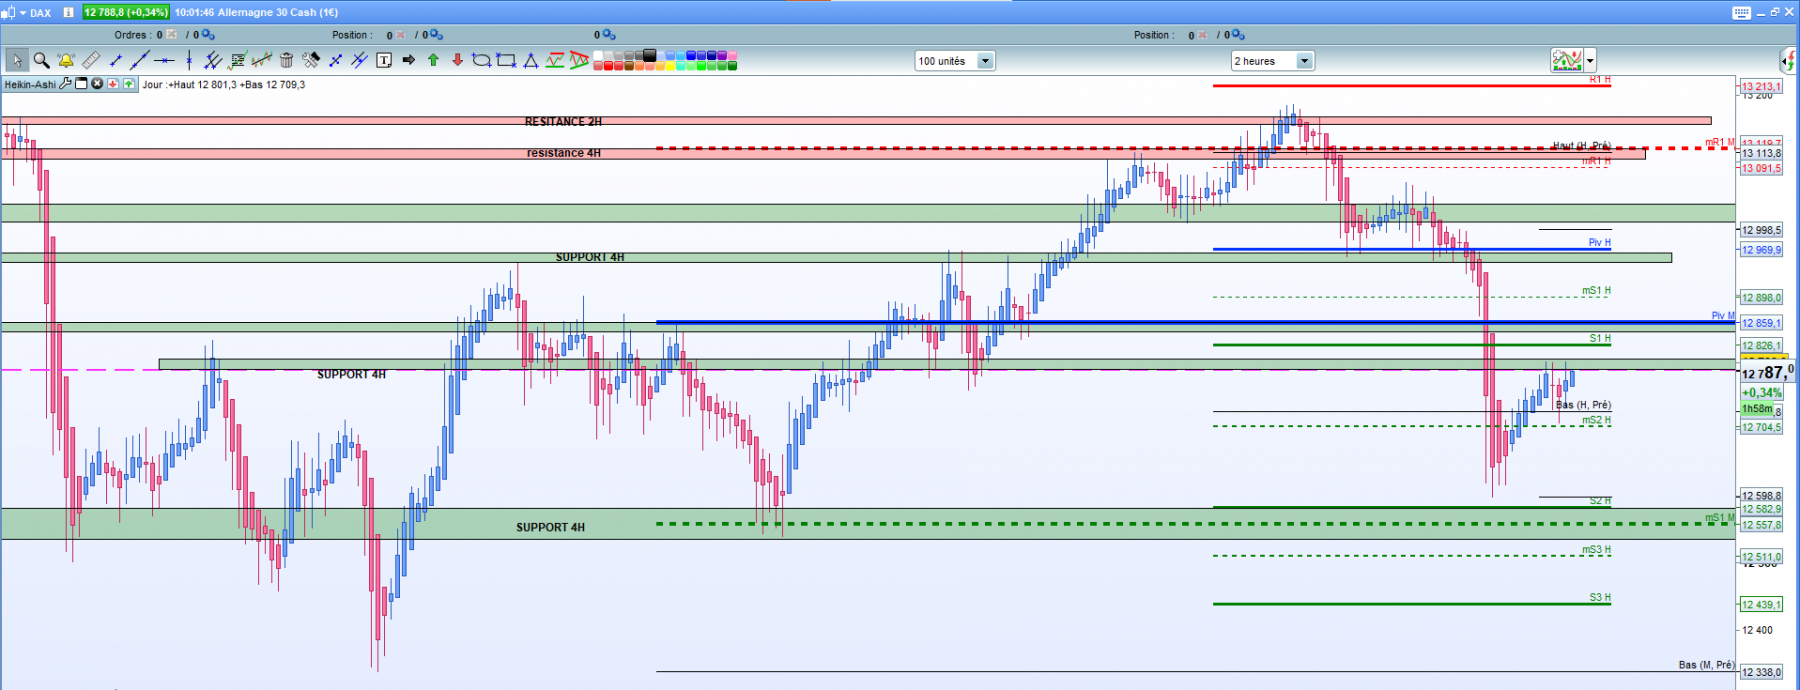Select the text annotation tool

click(x=384, y=60)
